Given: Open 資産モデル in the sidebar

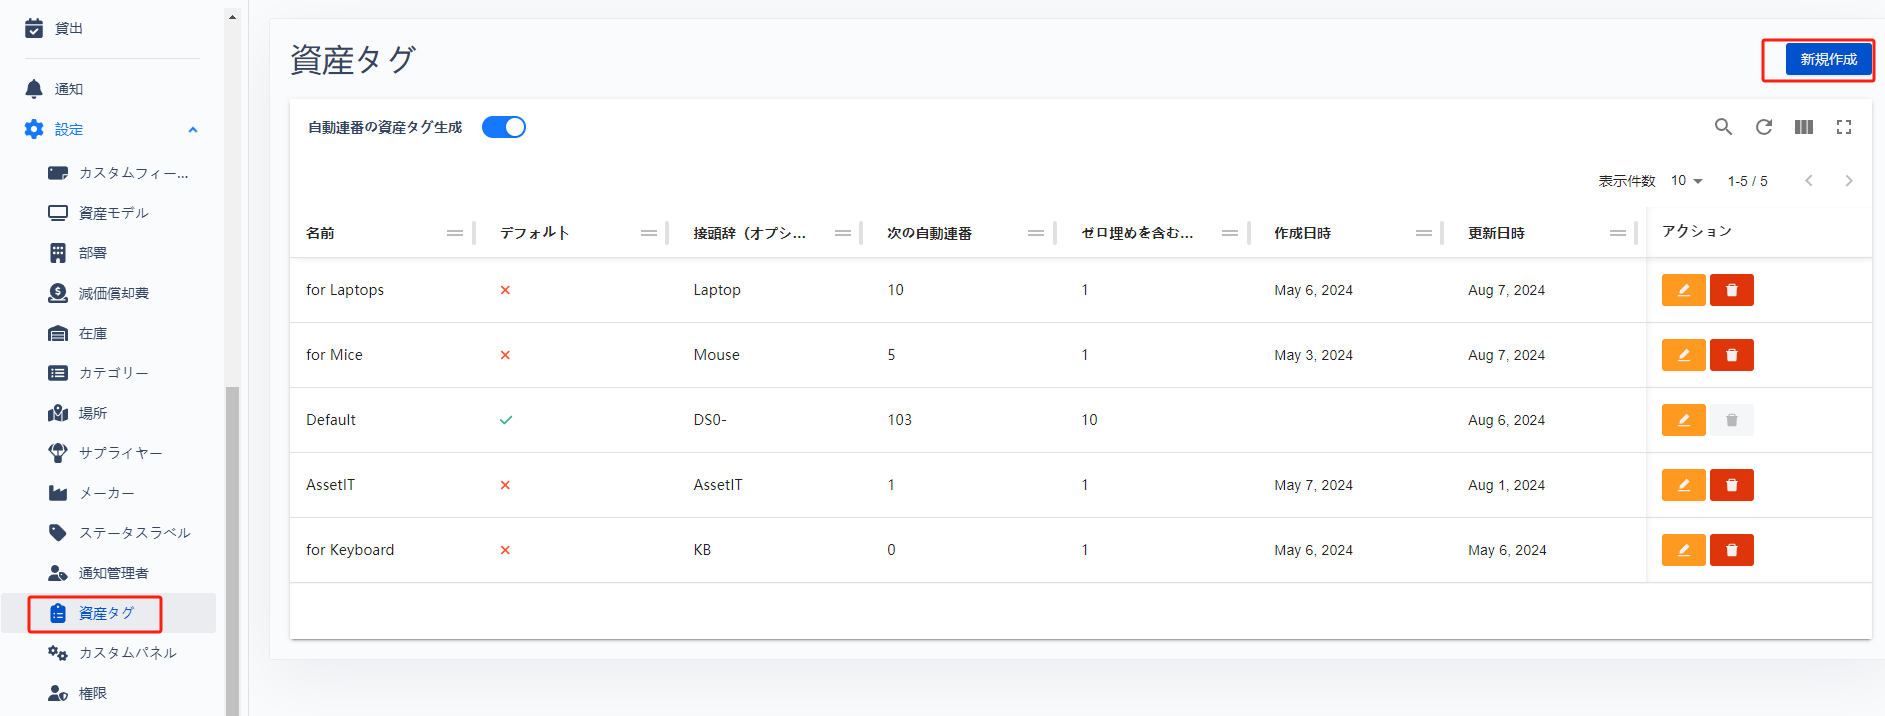Looking at the screenshot, I should tap(113, 213).
